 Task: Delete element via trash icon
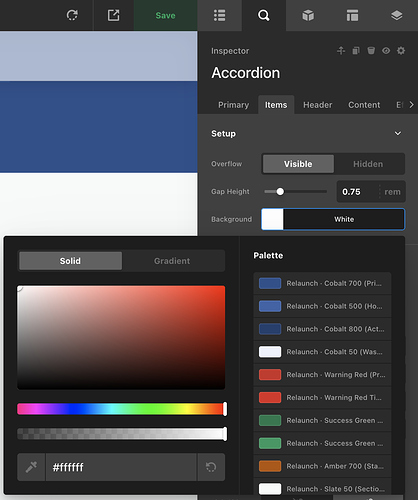(x=371, y=51)
